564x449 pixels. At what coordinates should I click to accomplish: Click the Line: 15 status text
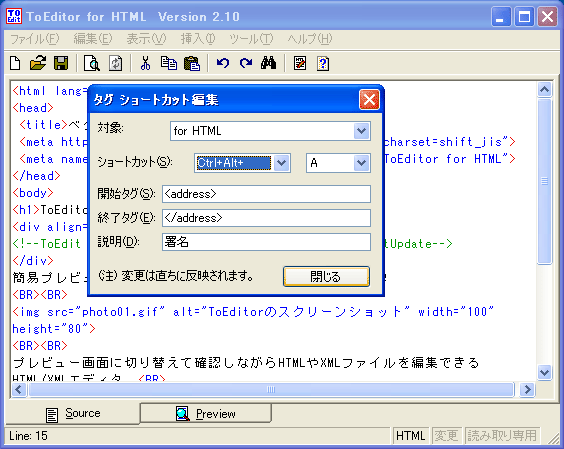pyautogui.click(x=28, y=436)
